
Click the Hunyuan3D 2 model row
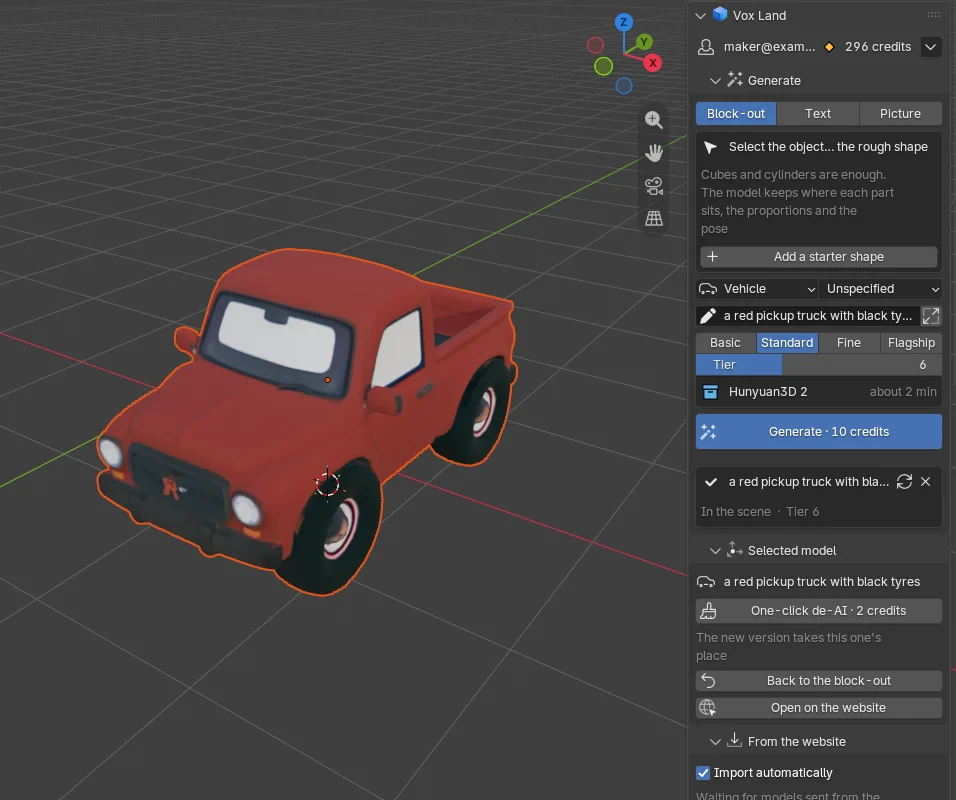tap(819, 391)
